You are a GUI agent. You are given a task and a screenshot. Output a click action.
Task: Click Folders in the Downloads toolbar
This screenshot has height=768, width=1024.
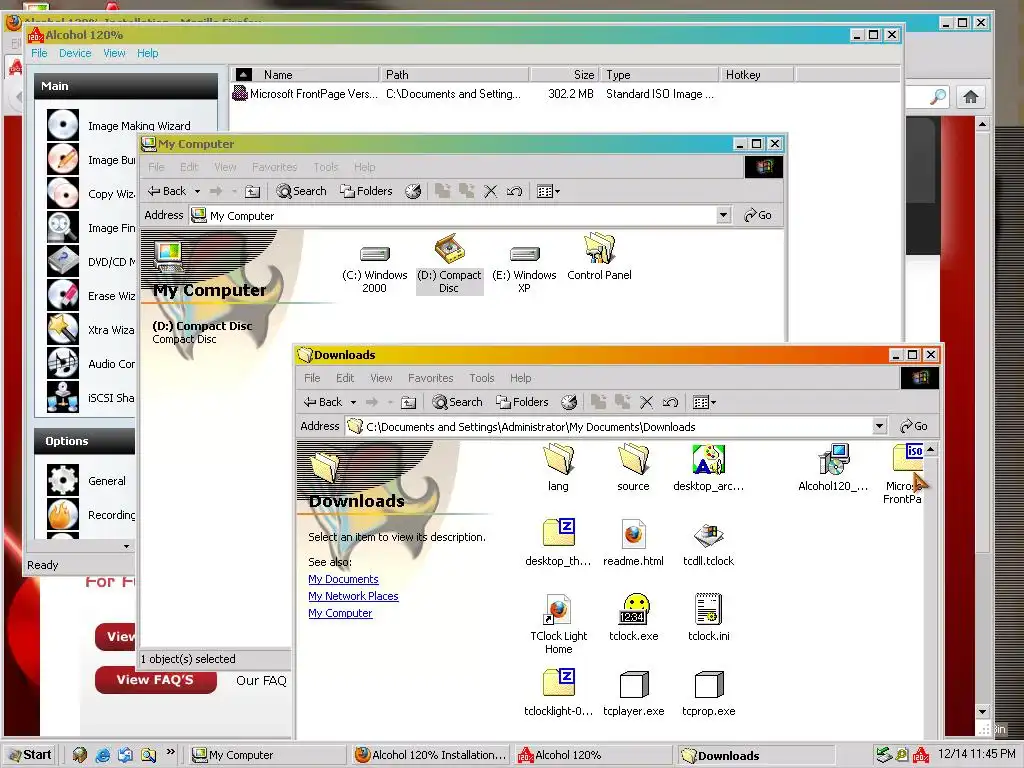tap(522, 402)
